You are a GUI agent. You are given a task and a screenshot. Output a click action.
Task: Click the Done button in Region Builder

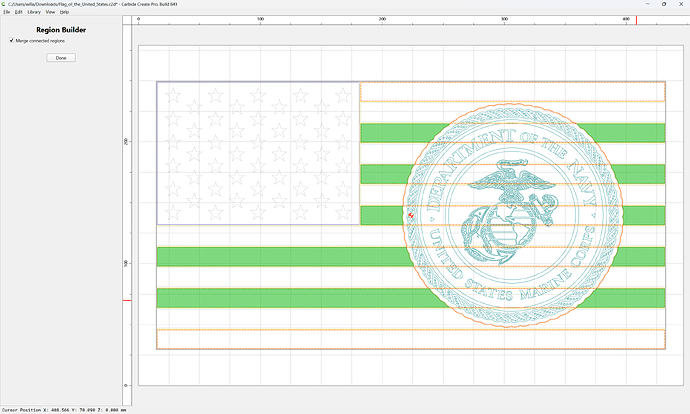coord(61,58)
